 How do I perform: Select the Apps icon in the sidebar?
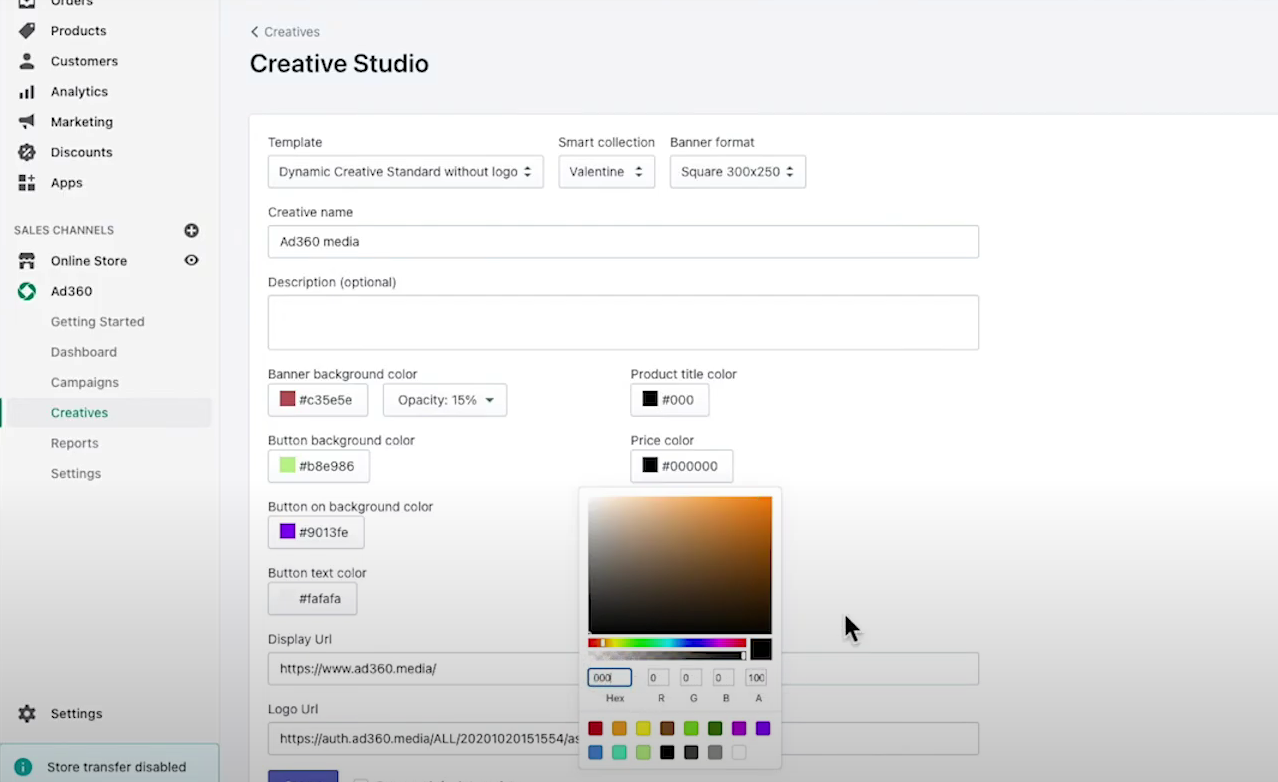point(28,182)
